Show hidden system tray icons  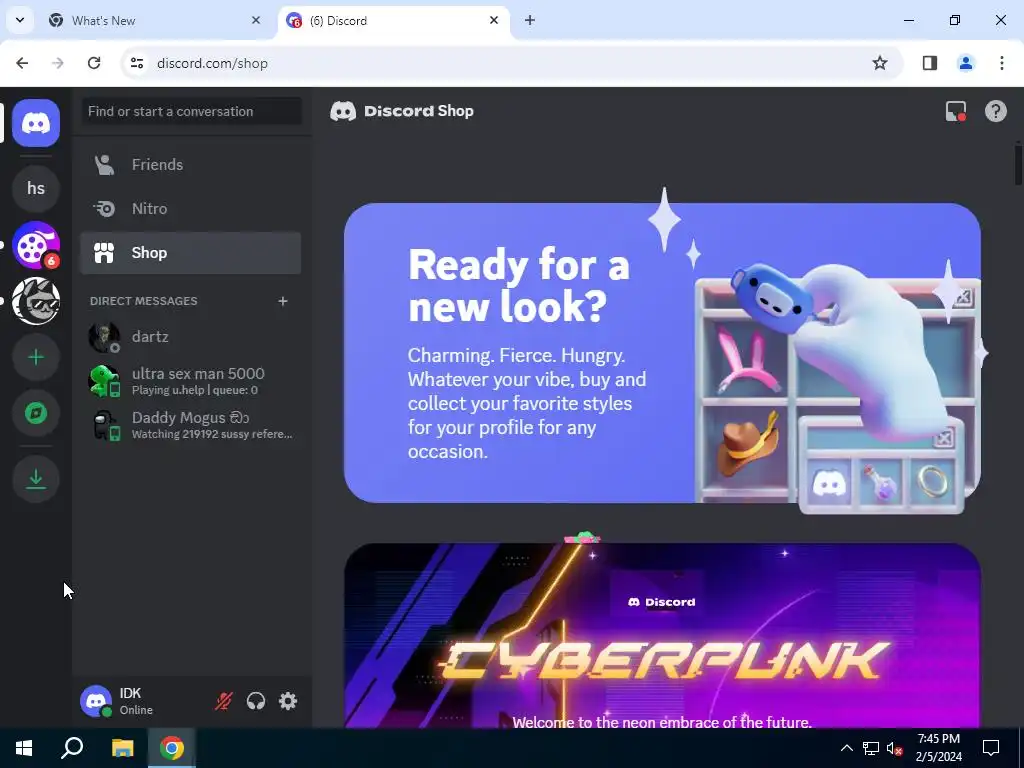pos(846,748)
